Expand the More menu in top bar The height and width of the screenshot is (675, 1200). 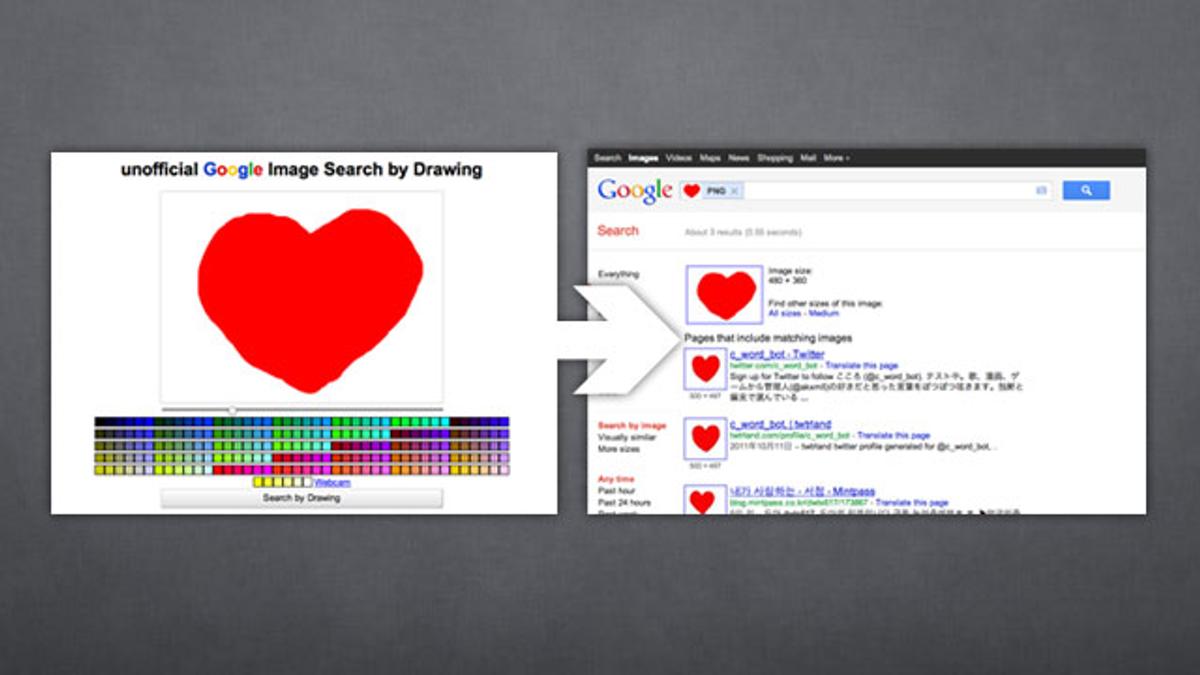pos(836,158)
